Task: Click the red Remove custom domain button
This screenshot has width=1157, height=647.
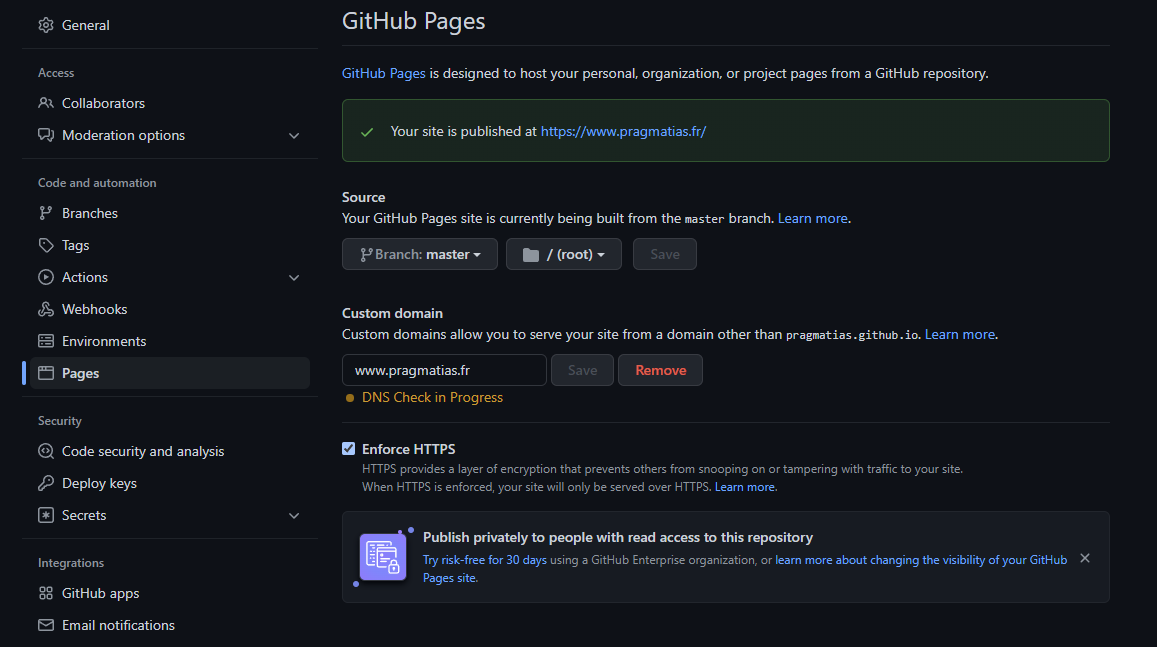Action: (660, 370)
